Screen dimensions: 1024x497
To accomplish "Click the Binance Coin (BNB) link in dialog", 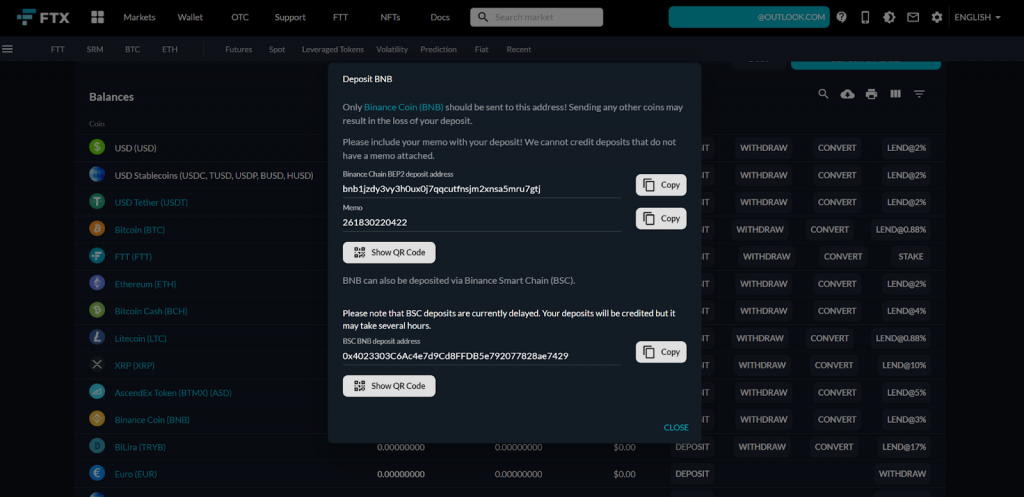I will [404, 107].
